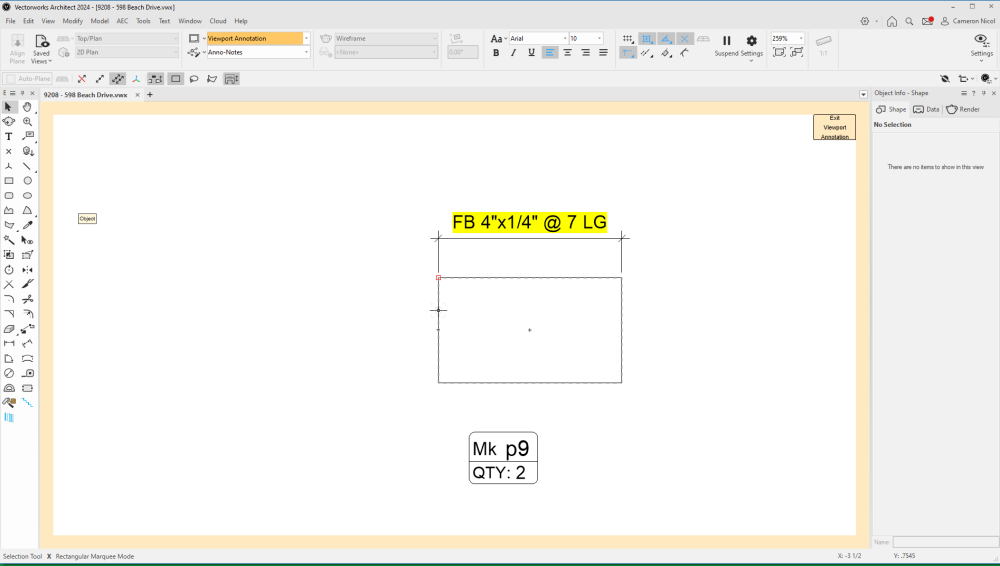Pick the Rectangle drawing tool
Image resolution: width=1000 pixels, height=566 pixels.
pyautogui.click(x=9, y=181)
